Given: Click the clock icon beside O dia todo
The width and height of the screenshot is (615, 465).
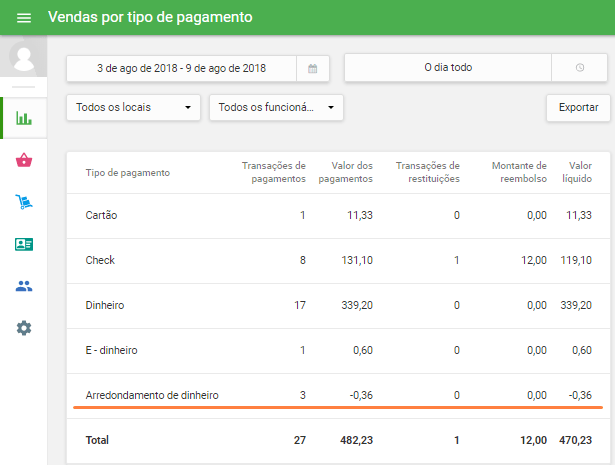Looking at the screenshot, I should (580, 68).
